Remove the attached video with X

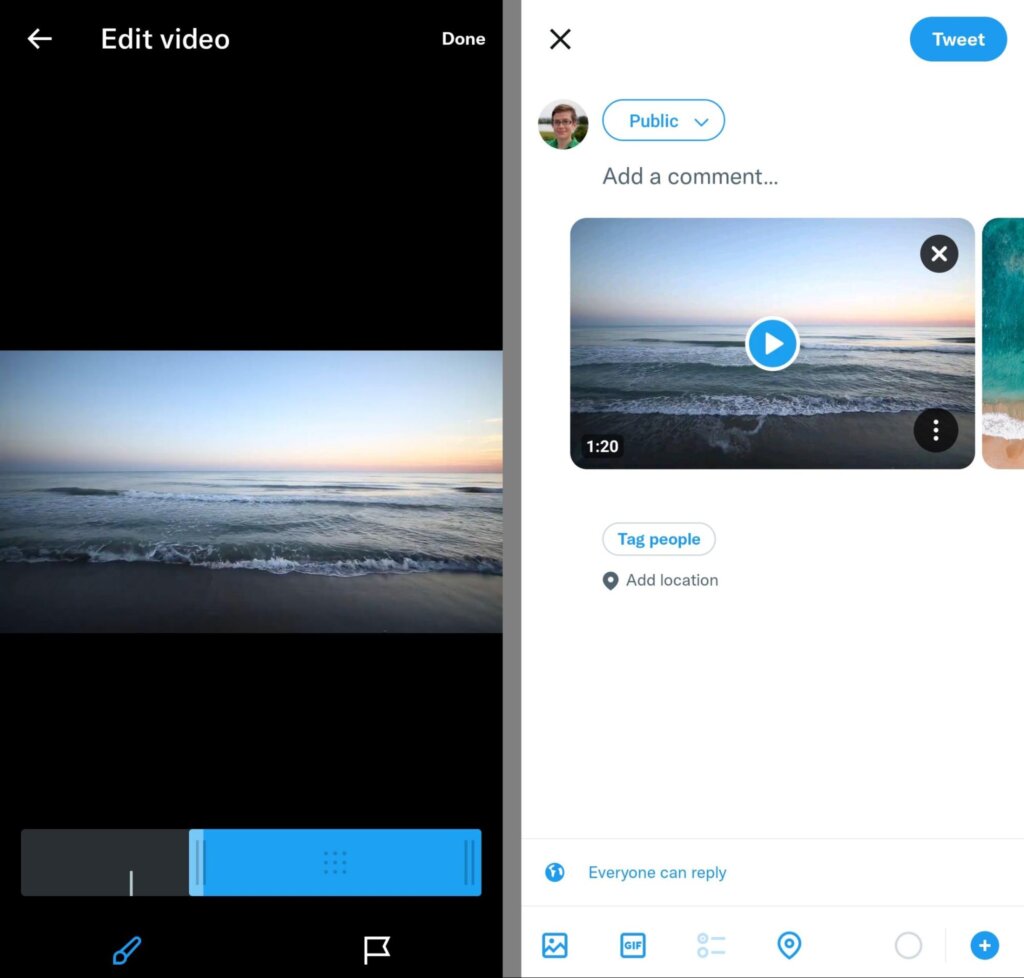tap(938, 254)
